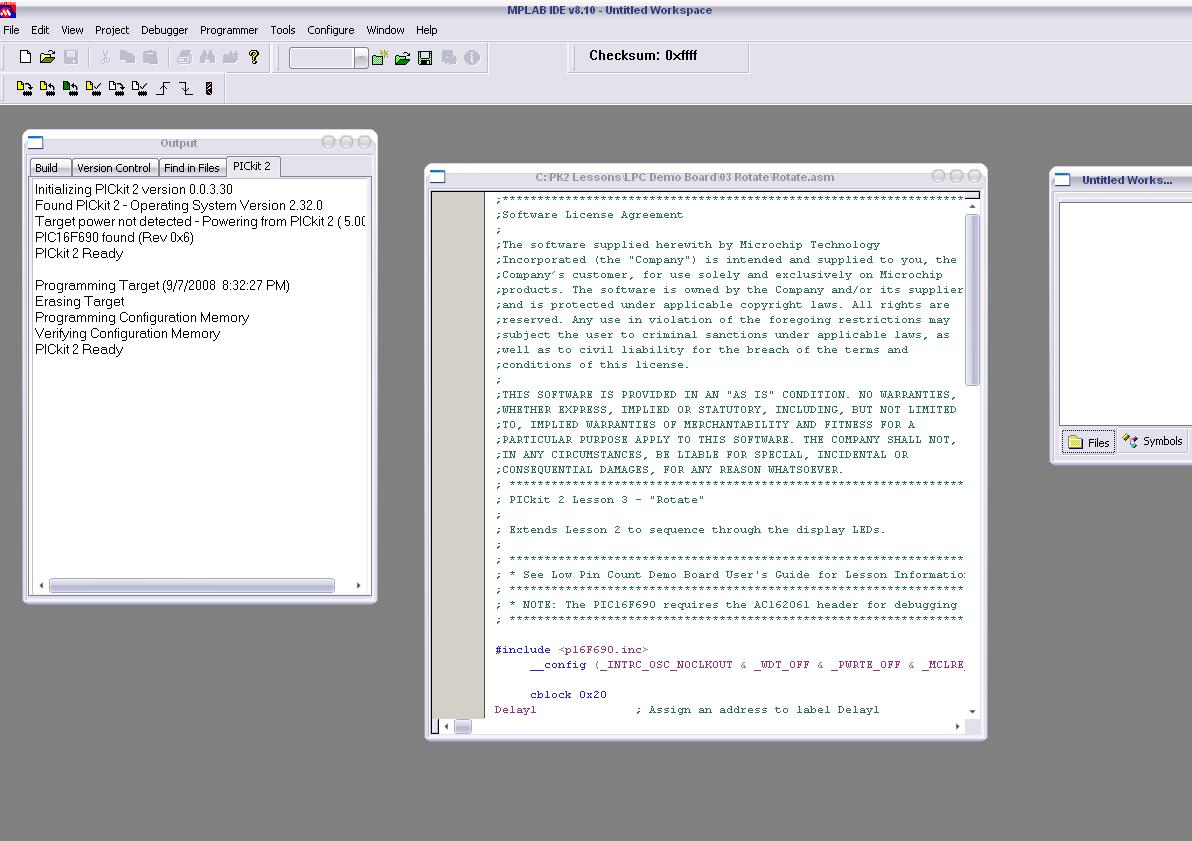
Task: Click the Untitled Workspace window menu icon
Action: [x=1062, y=180]
